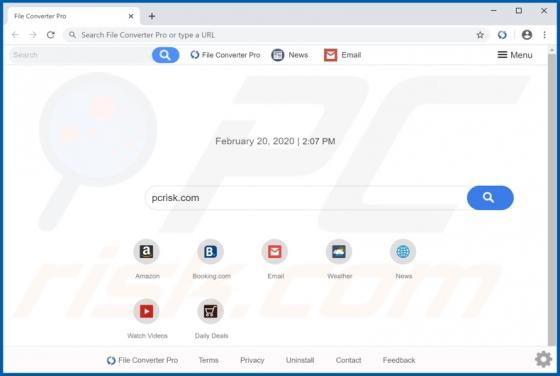
Task: Open the Chrome profile avatar
Action: (527, 35)
